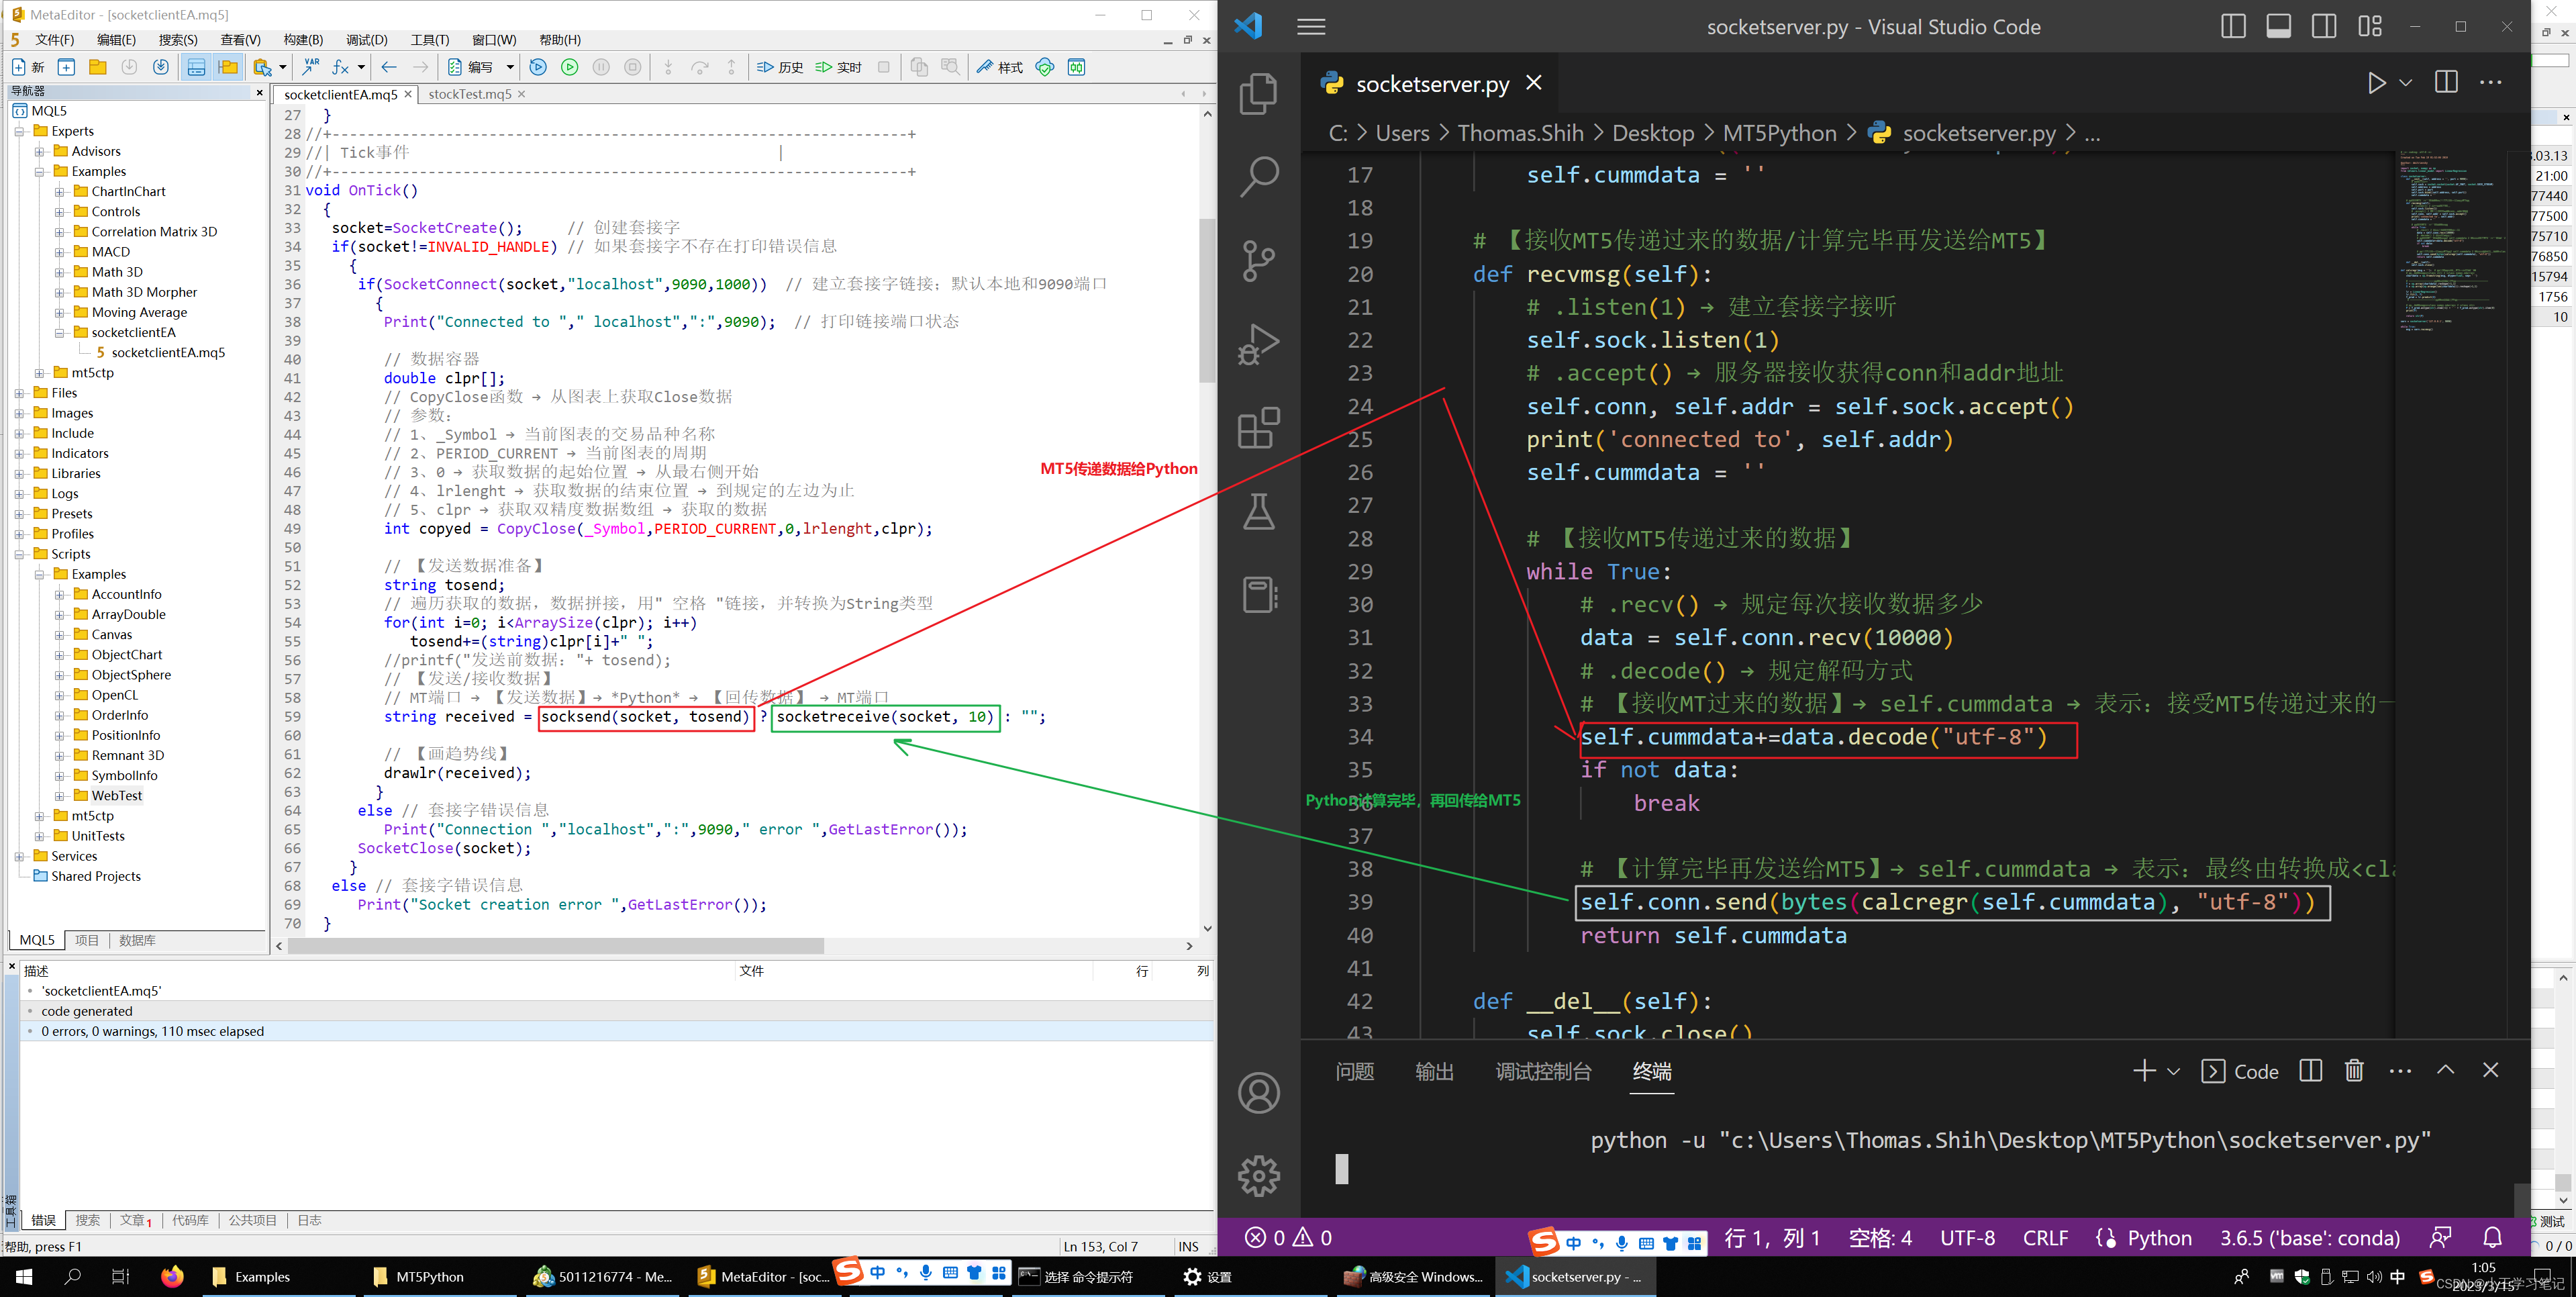
Task: Click green Start debugging icon in MetaEditor
Action: point(570,67)
